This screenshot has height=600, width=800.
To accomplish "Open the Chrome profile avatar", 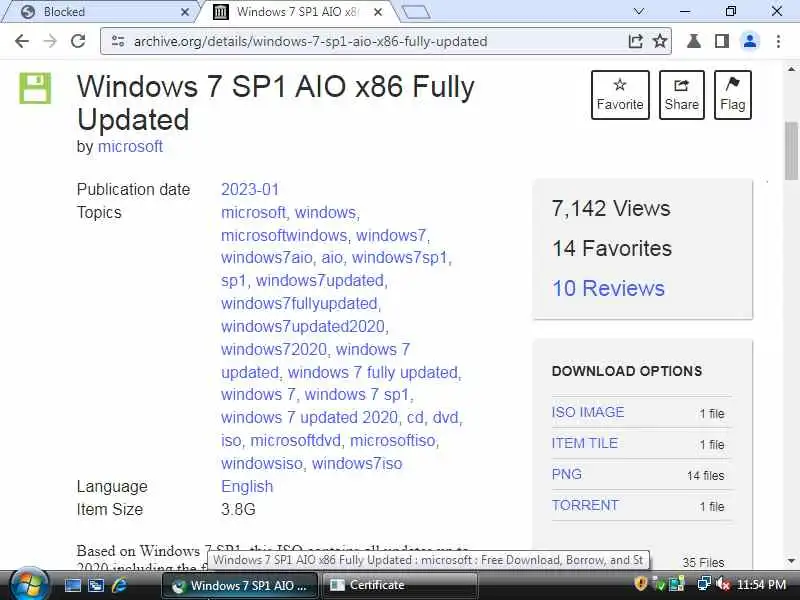I will (750, 41).
